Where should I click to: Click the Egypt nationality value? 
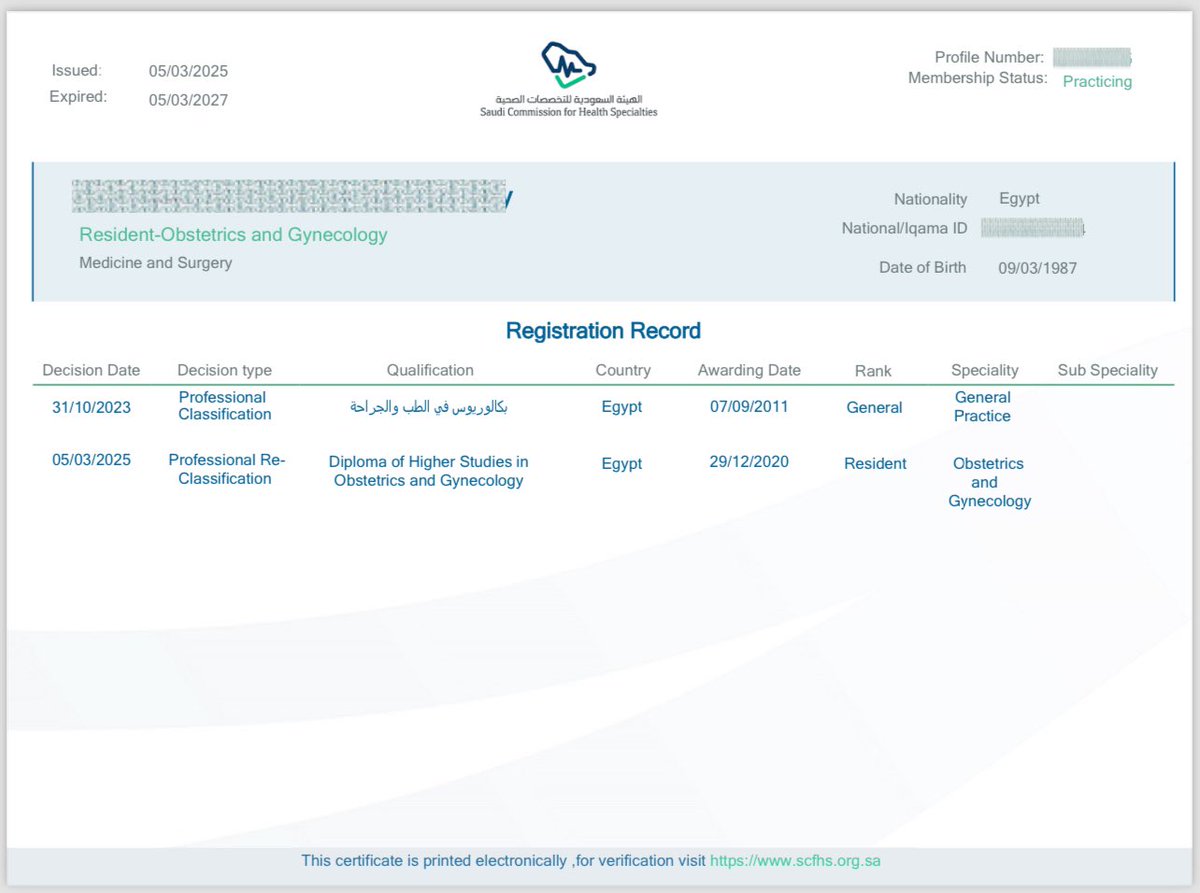(1019, 198)
